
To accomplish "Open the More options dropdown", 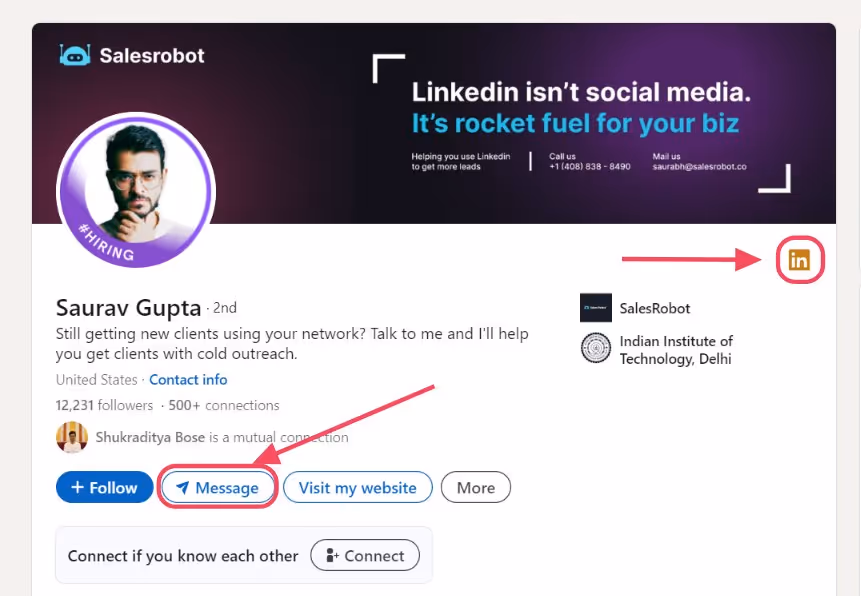I will coord(475,487).
